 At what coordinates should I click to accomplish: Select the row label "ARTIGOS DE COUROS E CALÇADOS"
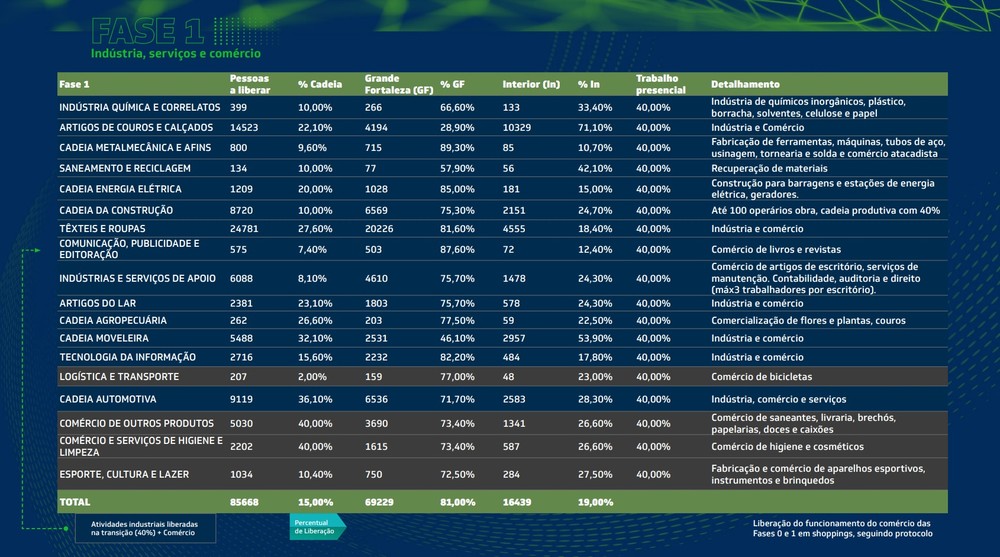[x=136, y=128]
